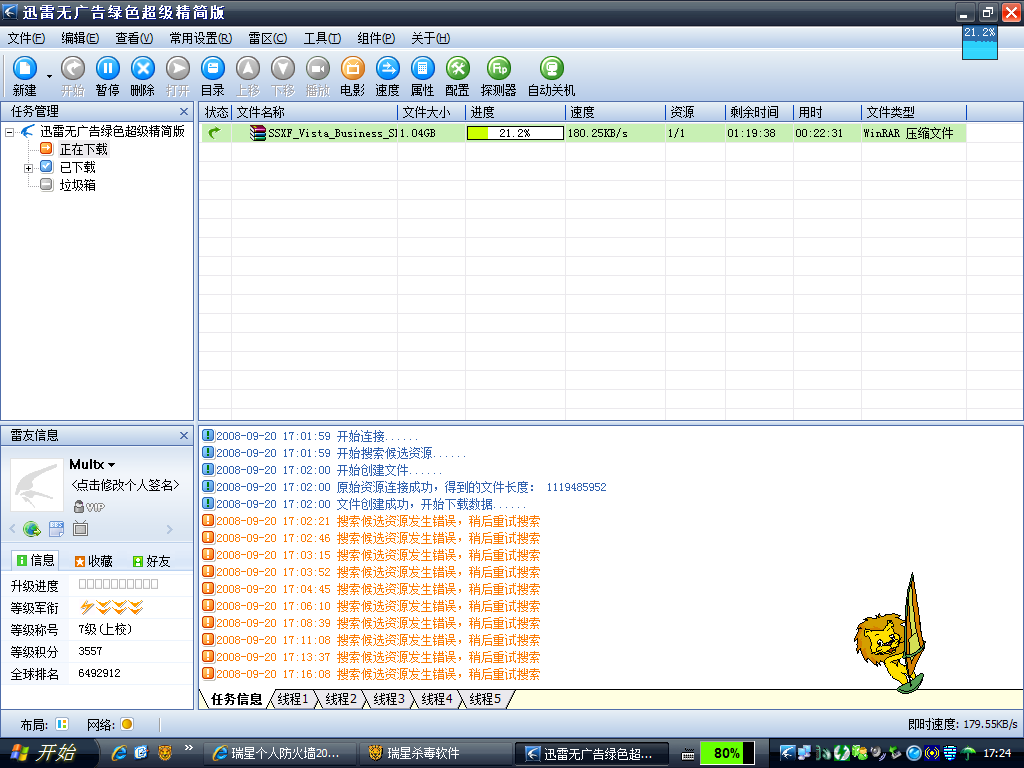Switch to the 好友 tab
This screenshot has width=1024, height=768.
tap(152, 561)
